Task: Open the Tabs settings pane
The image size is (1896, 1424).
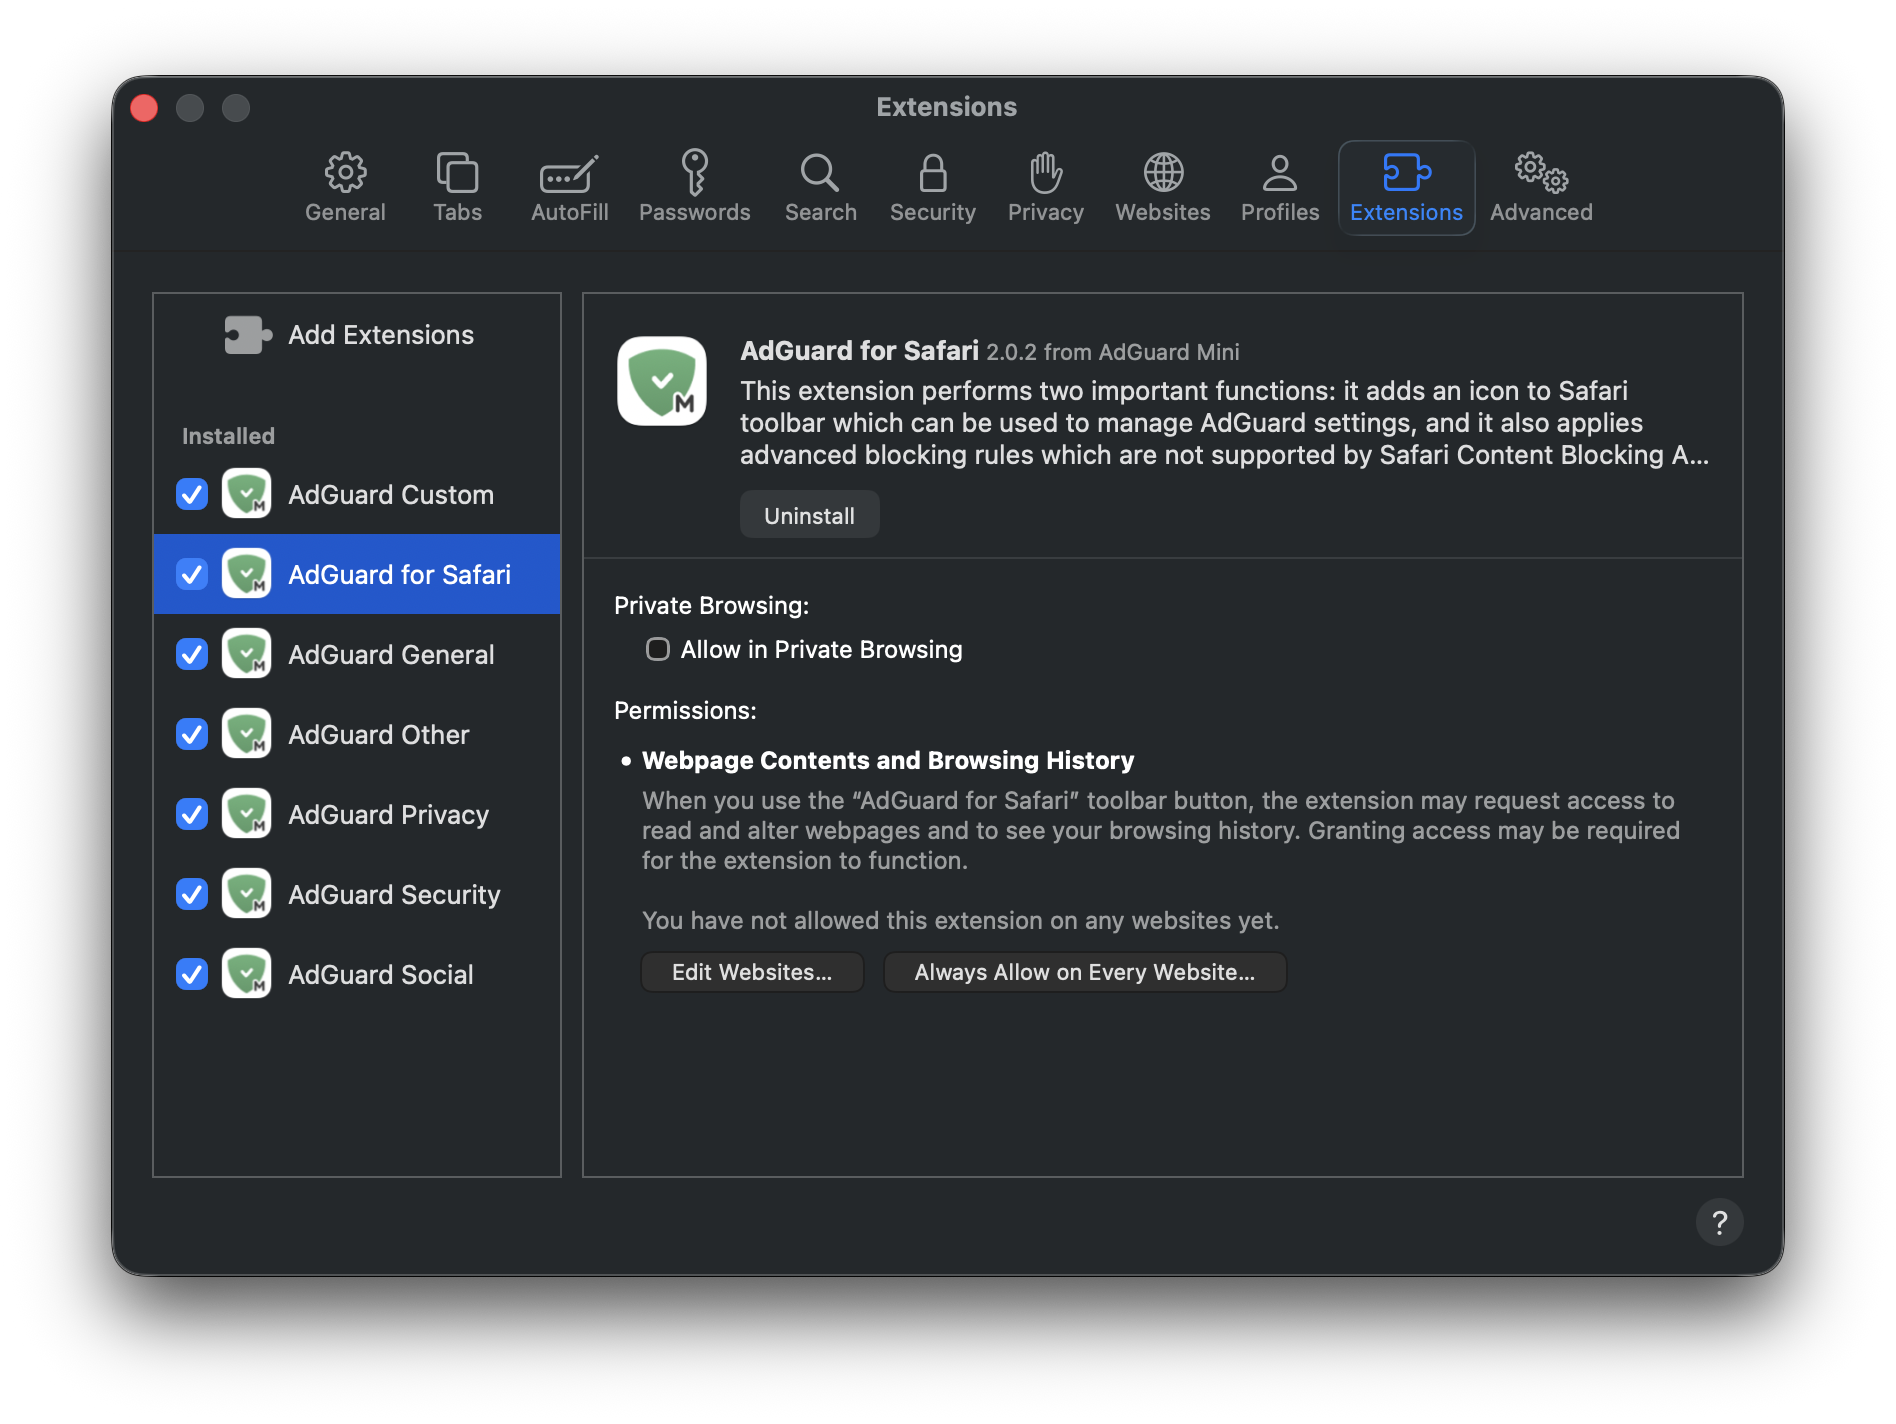Action: (457, 186)
